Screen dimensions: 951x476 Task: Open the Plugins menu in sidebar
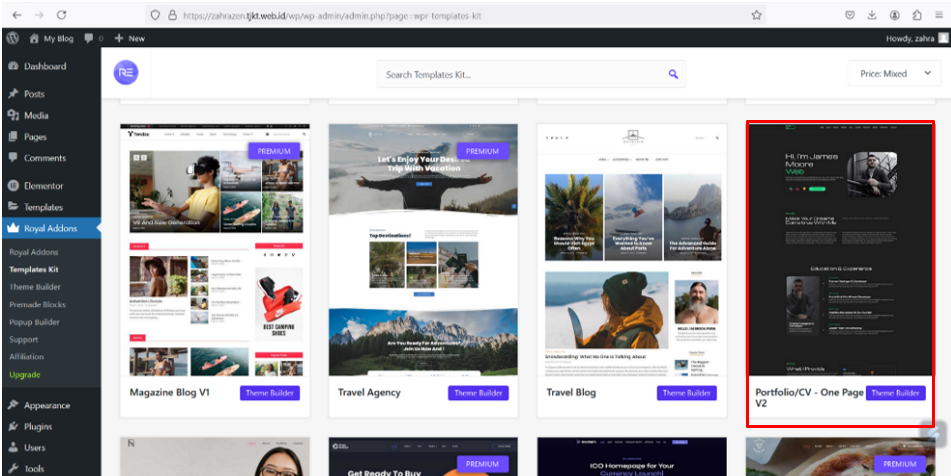(40, 426)
